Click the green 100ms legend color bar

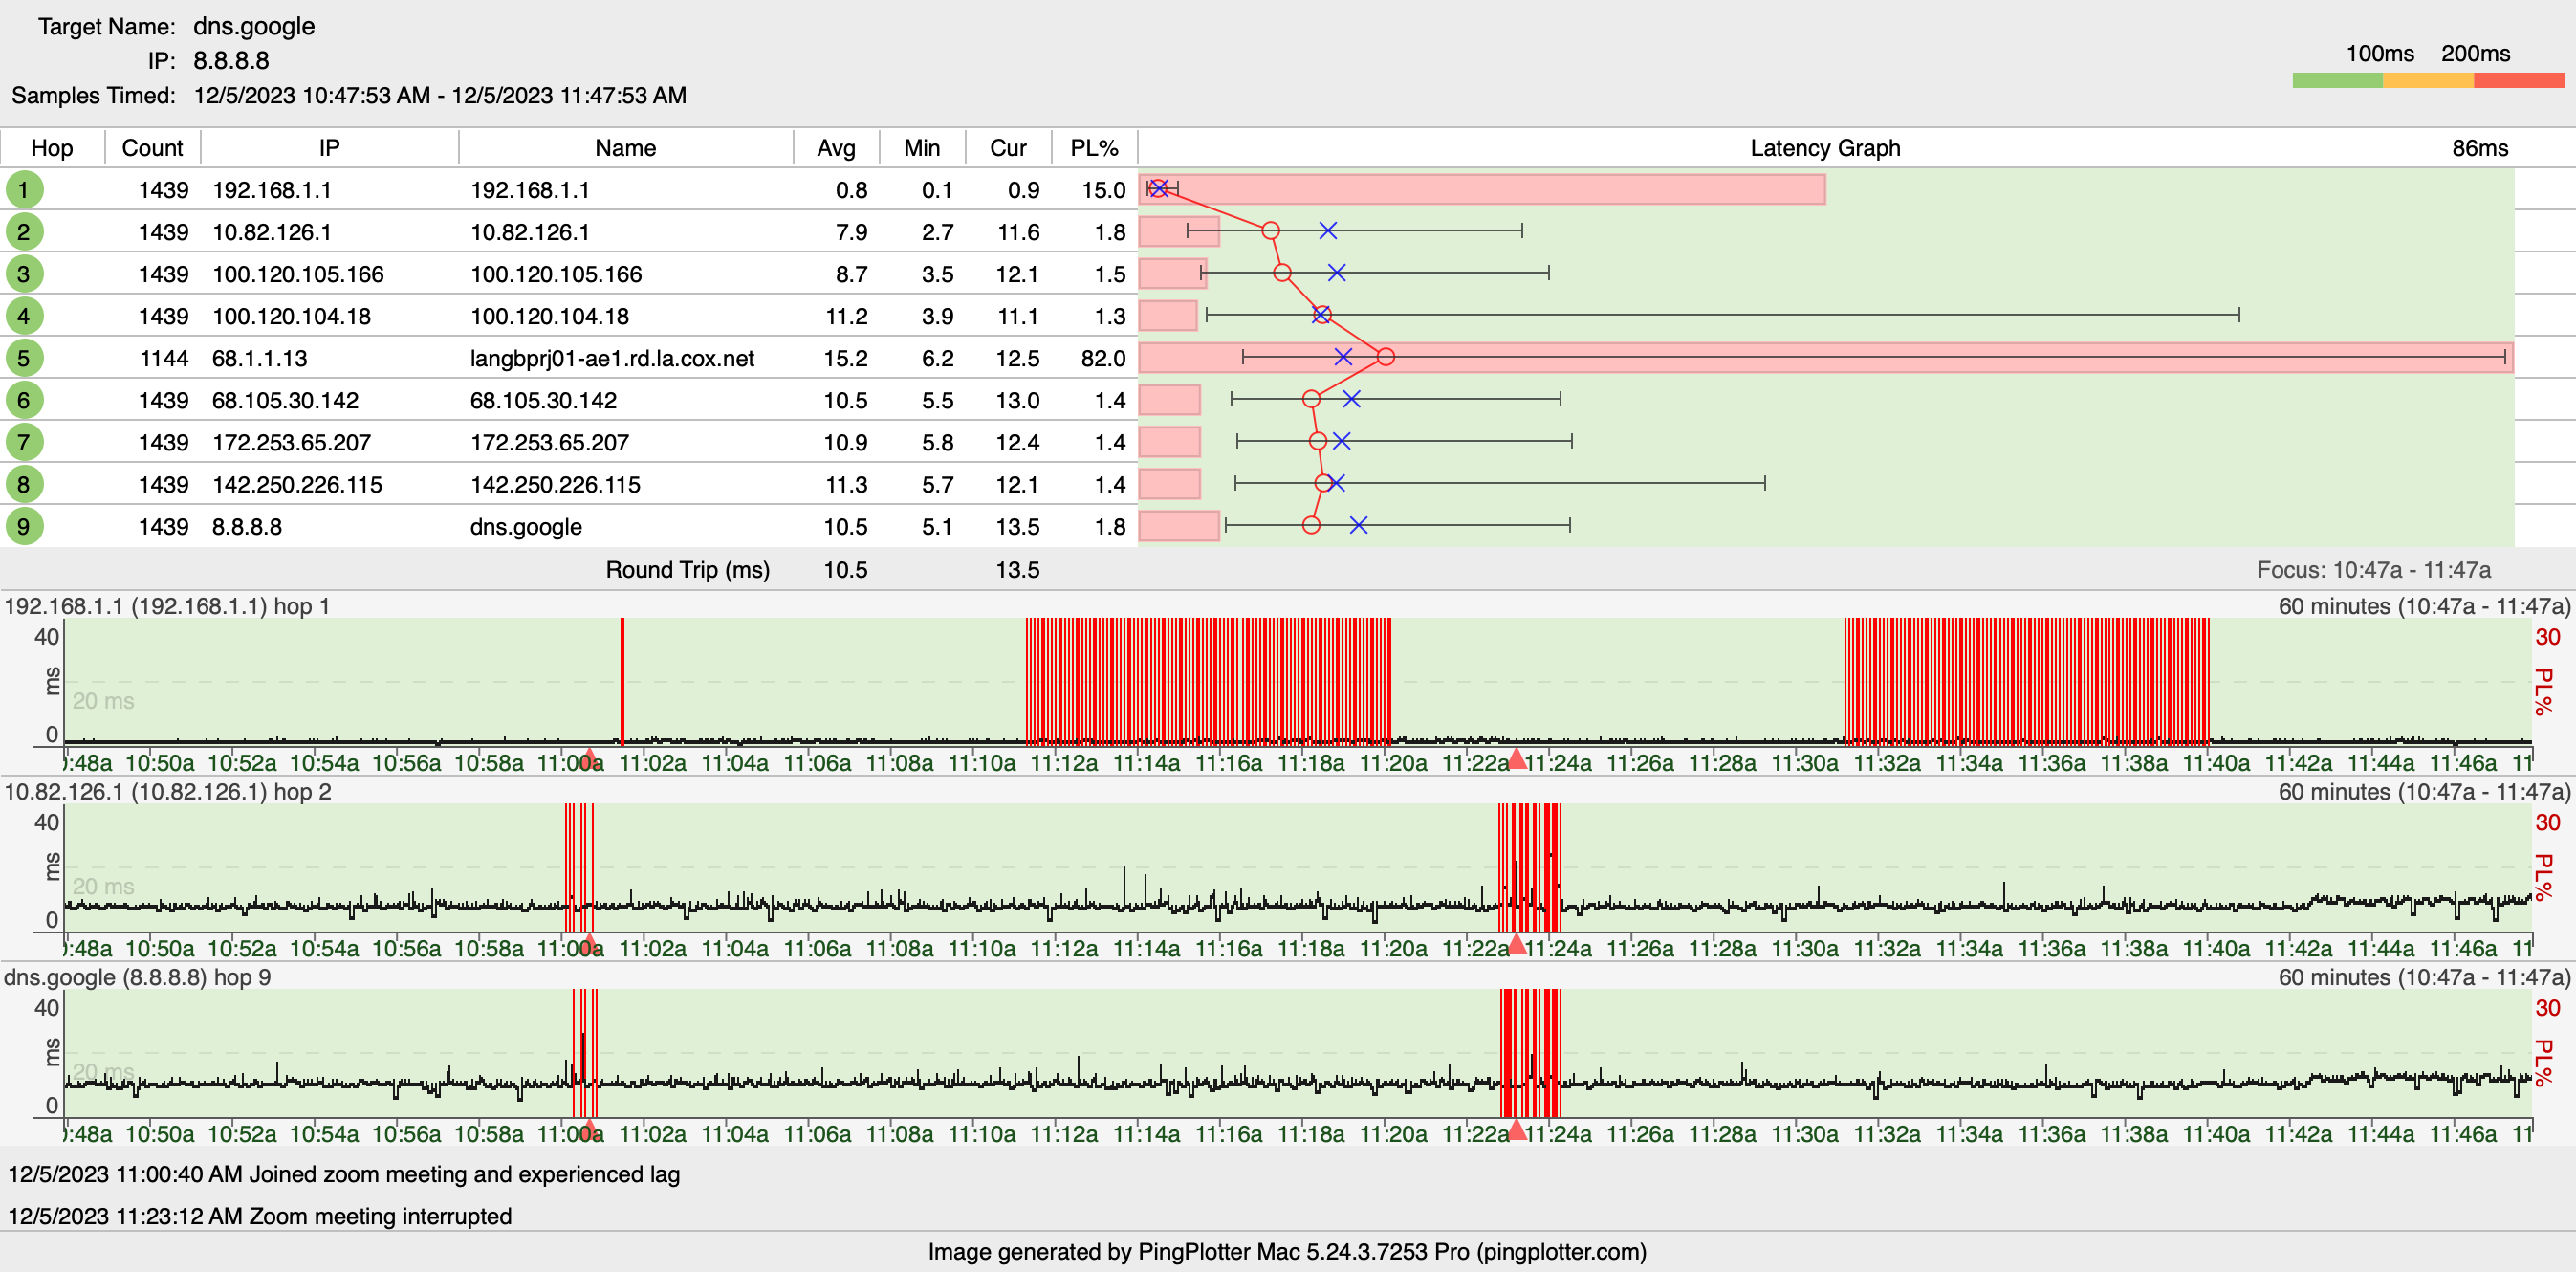point(2336,81)
